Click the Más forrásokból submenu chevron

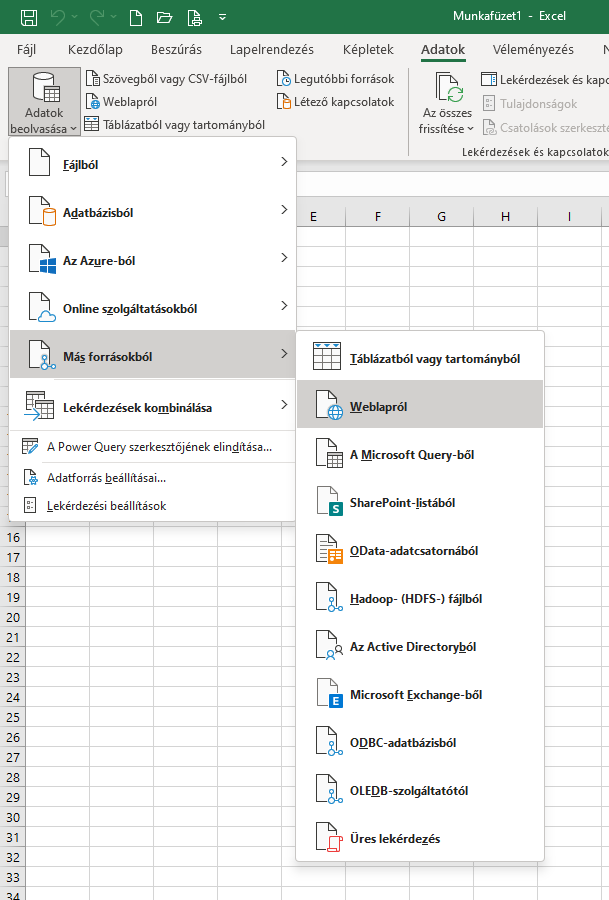(x=284, y=354)
